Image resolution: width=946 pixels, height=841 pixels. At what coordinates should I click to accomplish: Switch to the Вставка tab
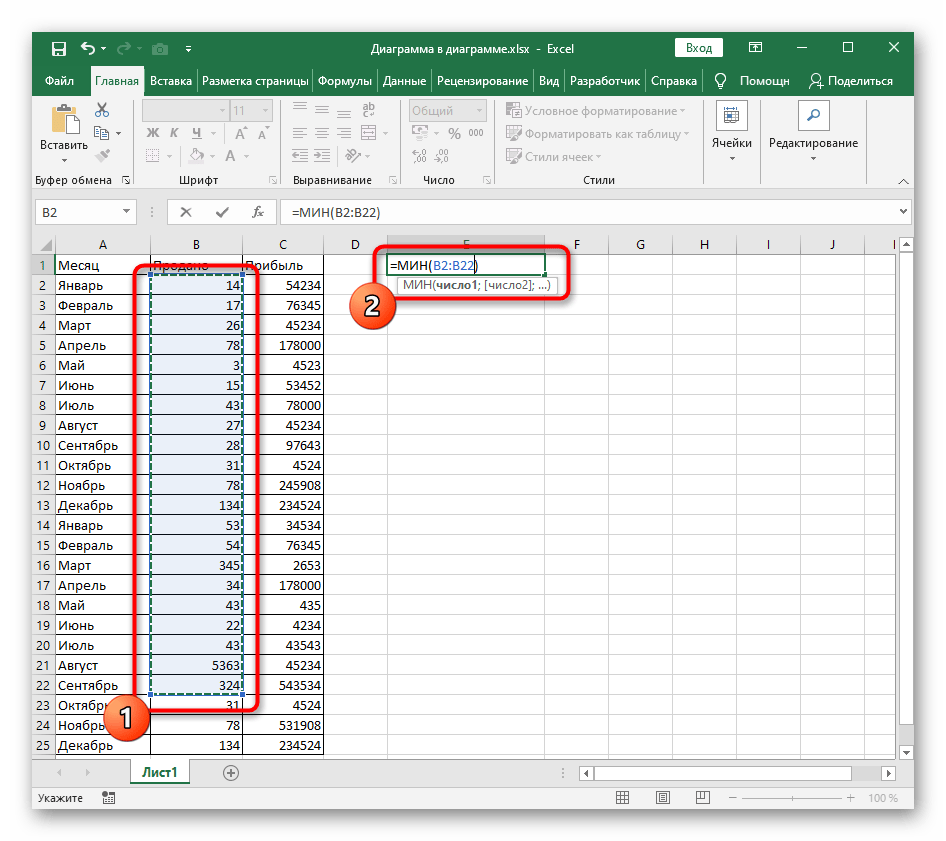(x=171, y=81)
